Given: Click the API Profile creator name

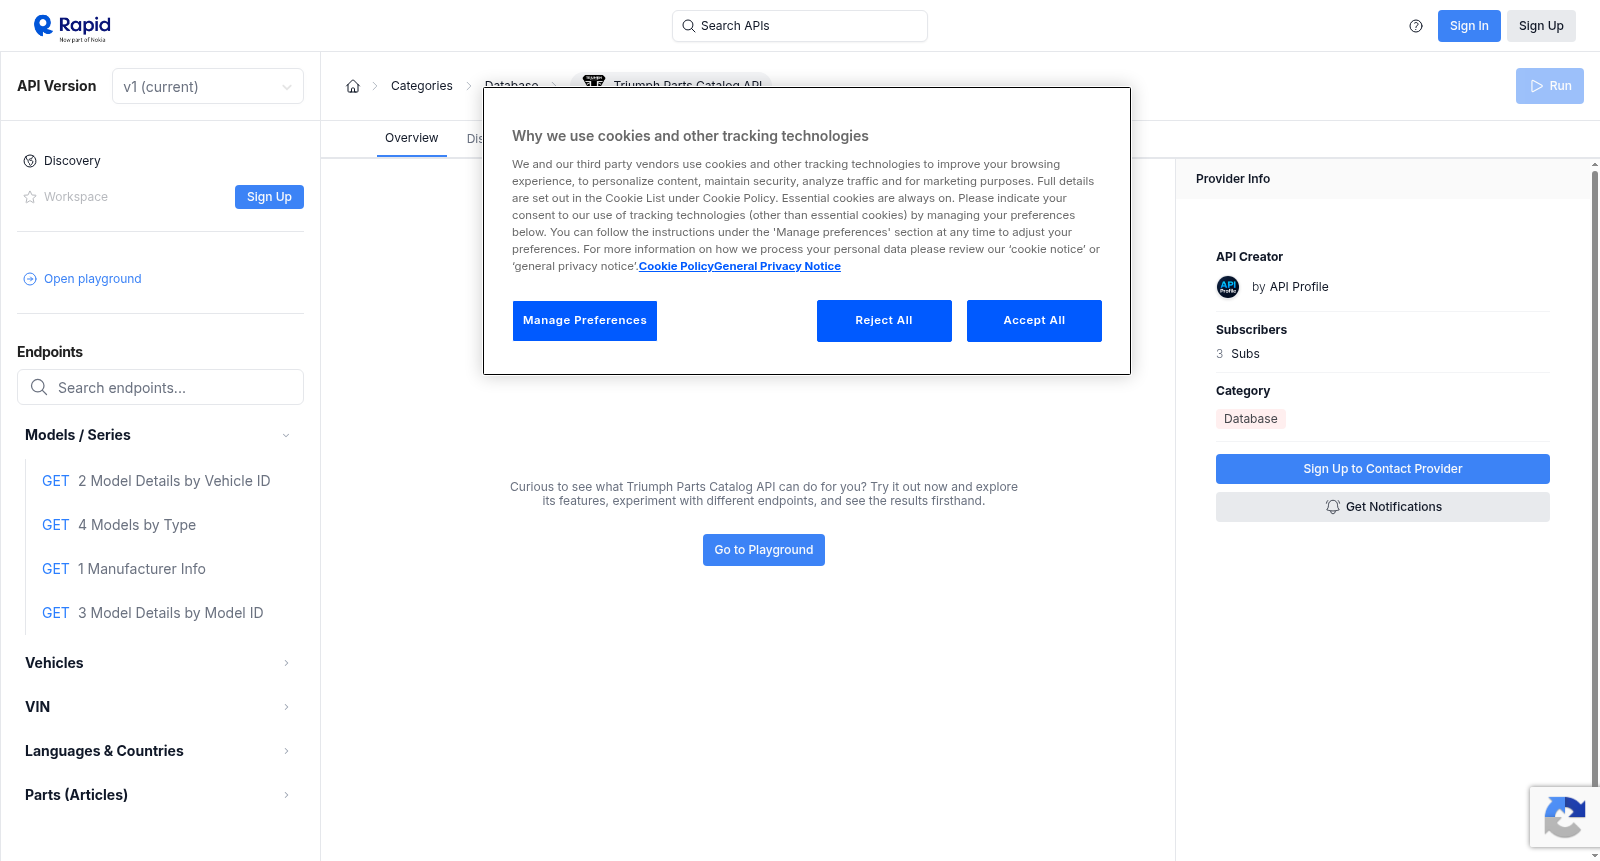Looking at the screenshot, I should pyautogui.click(x=1299, y=287).
